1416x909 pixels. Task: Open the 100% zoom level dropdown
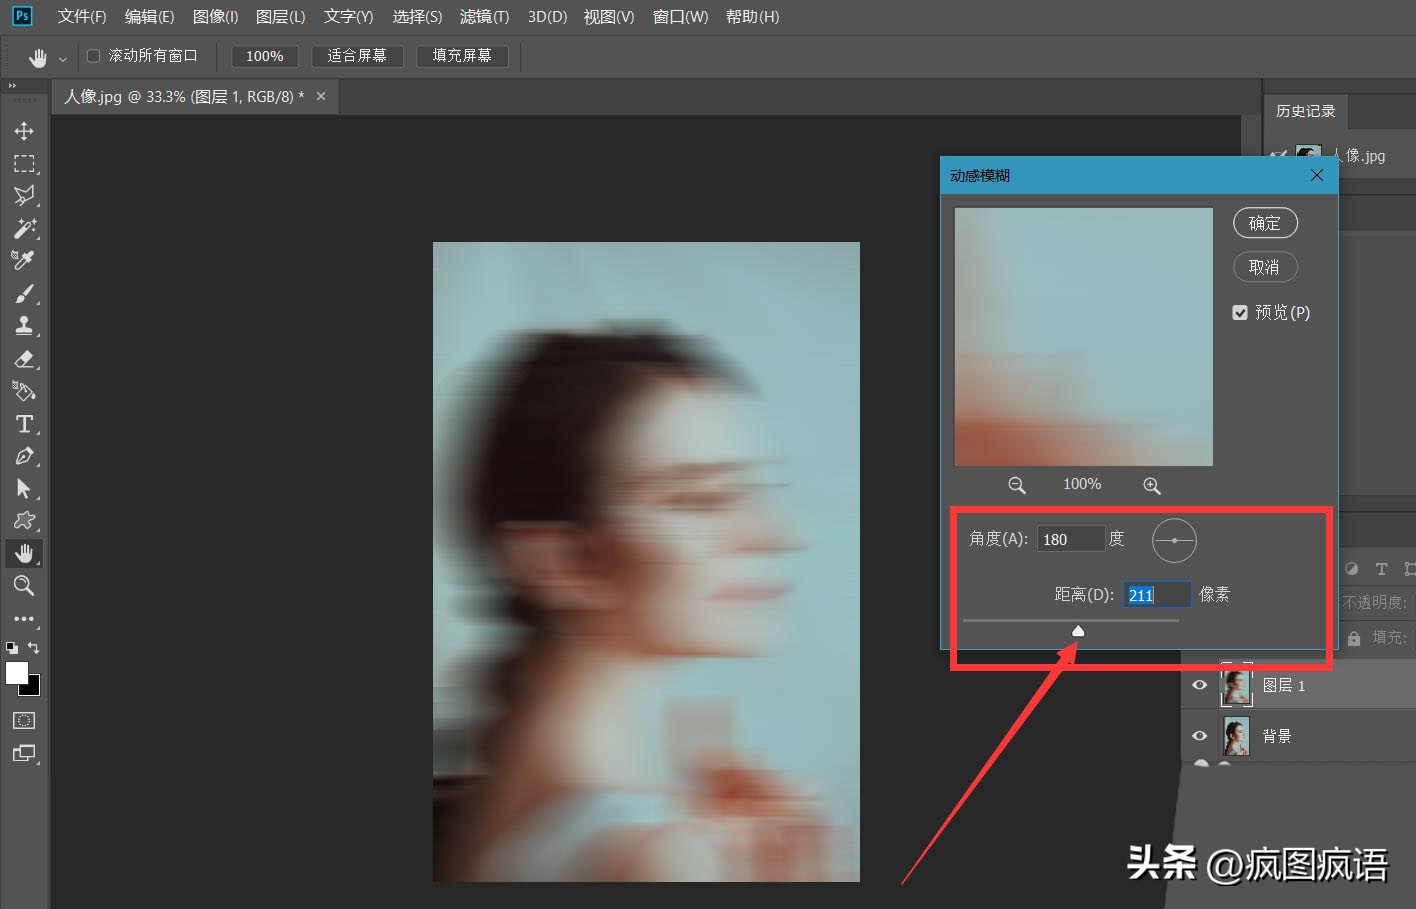(264, 56)
